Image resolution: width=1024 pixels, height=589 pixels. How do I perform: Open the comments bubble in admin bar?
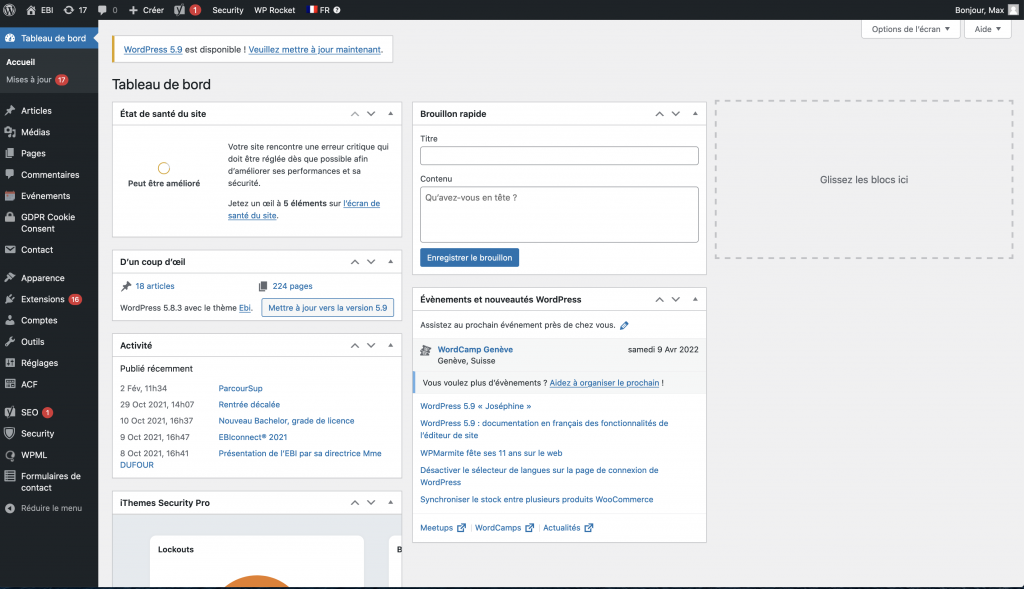(102, 10)
